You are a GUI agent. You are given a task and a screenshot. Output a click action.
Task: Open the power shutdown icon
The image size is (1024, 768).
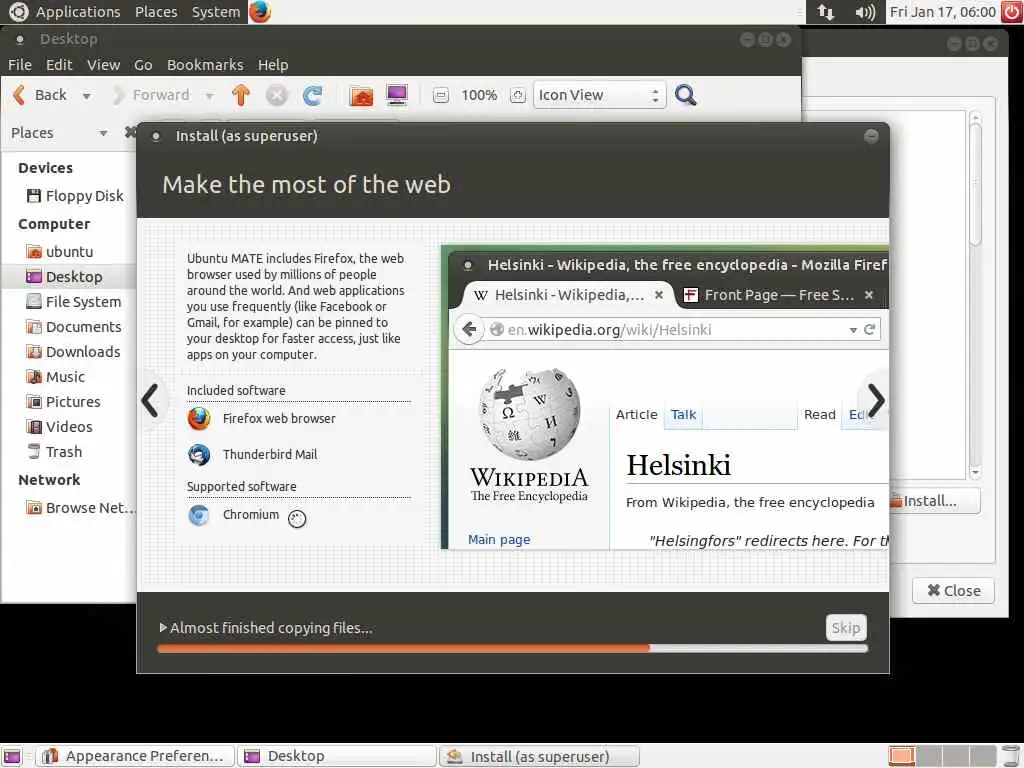click(1012, 12)
